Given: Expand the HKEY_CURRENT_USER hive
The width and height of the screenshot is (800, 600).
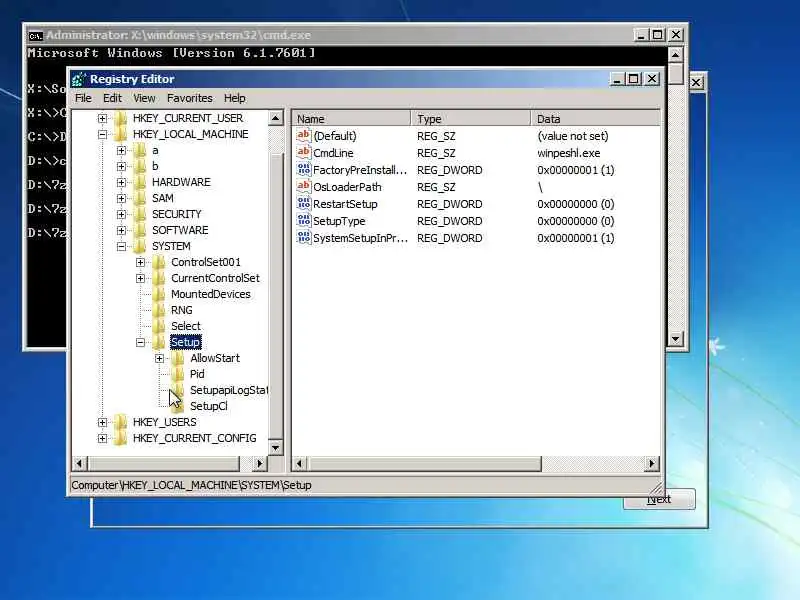Looking at the screenshot, I should [103, 118].
